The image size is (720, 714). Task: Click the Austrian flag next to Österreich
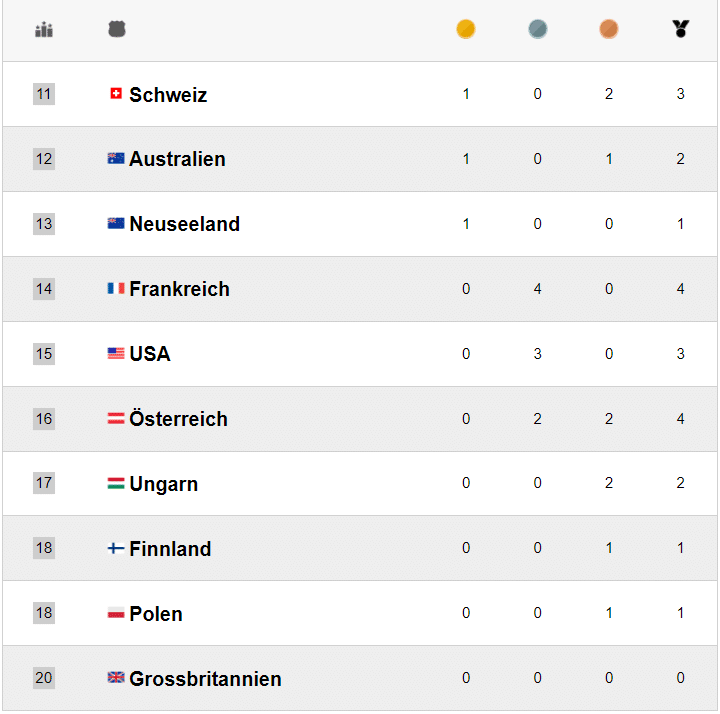coord(116,419)
